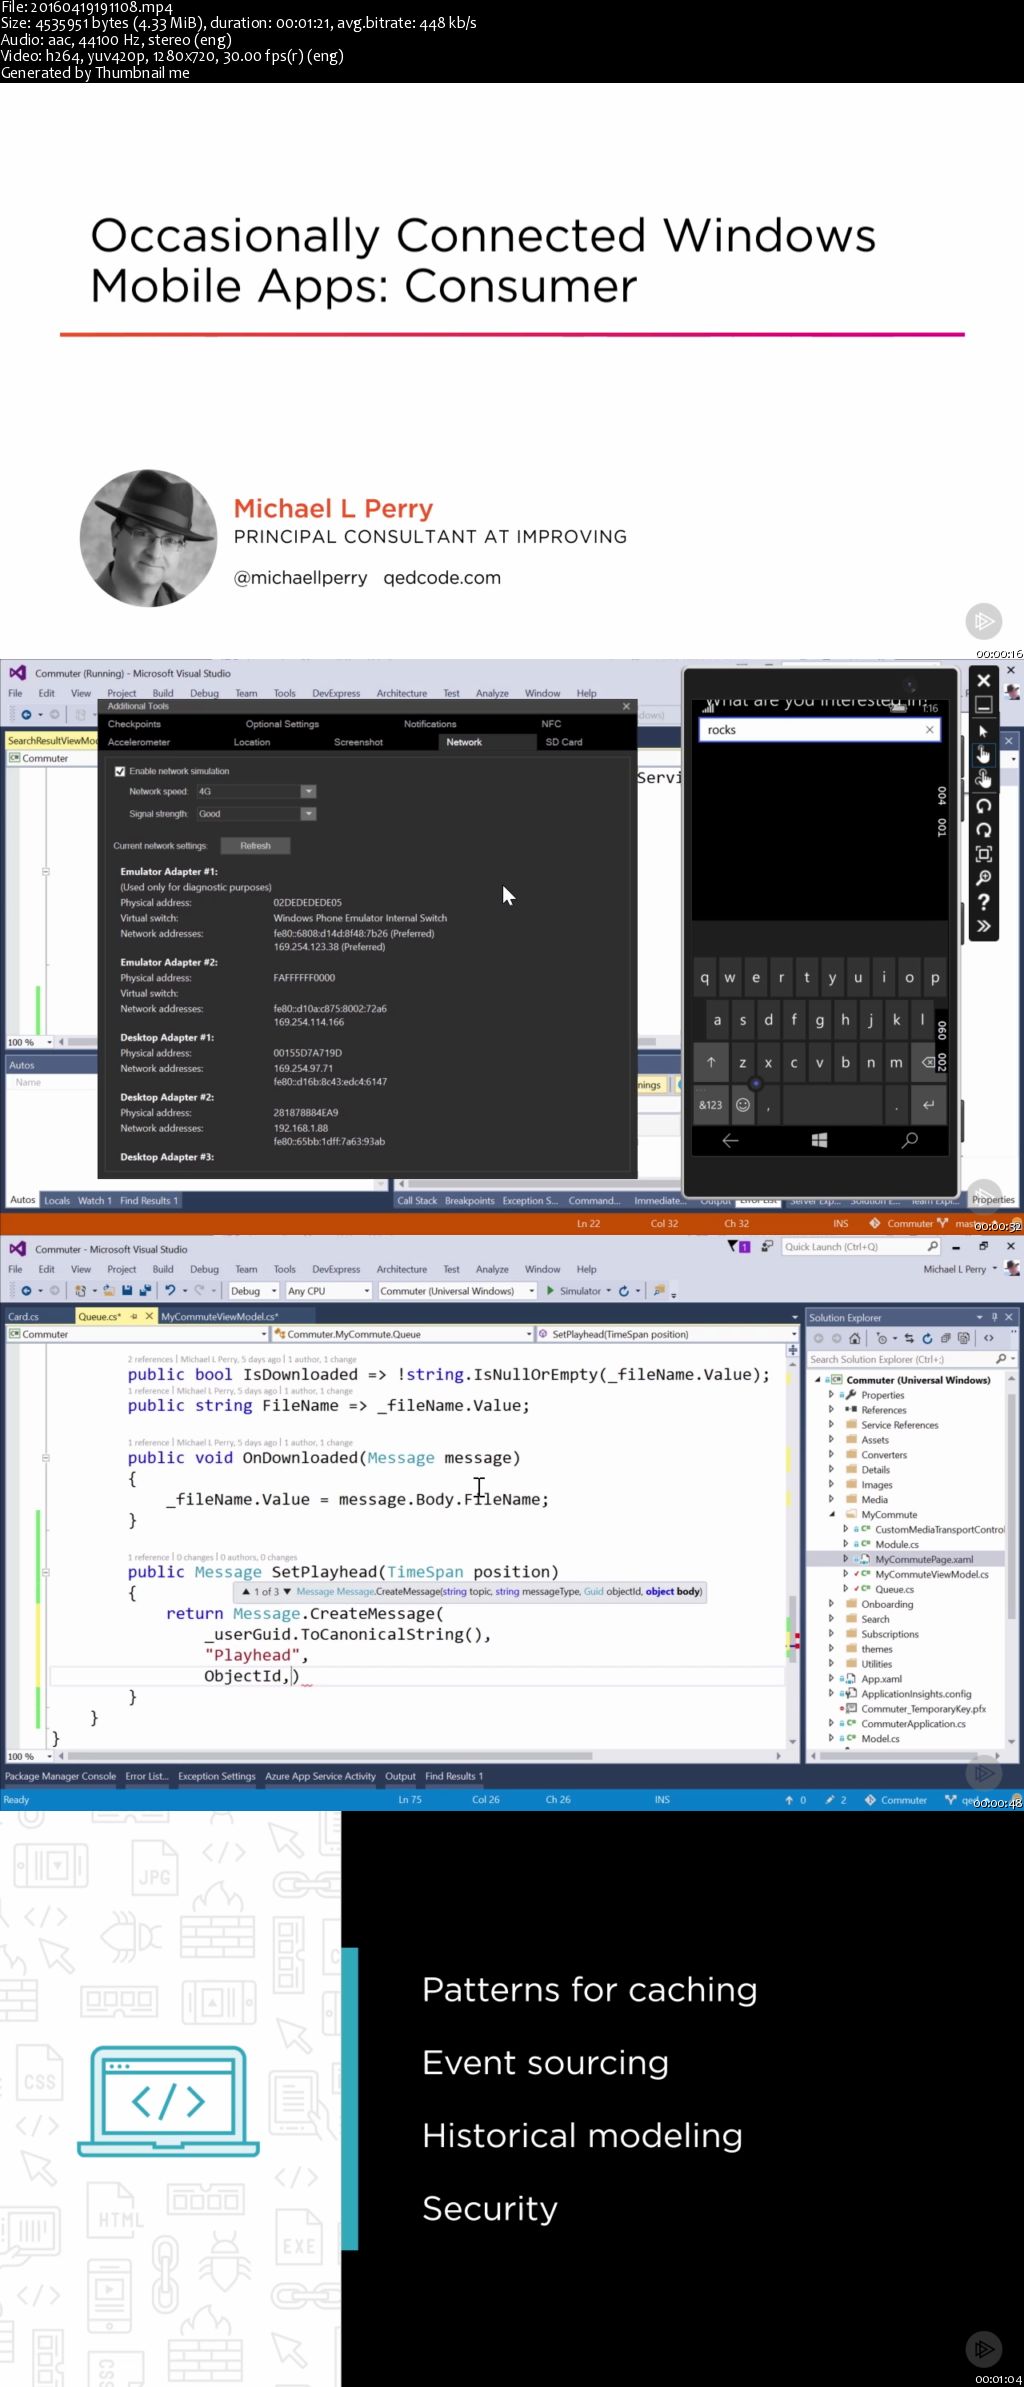
Task: Select Commuter_TemporaryKey.pfx in Solution Explorer
Action: (923, 1709)
